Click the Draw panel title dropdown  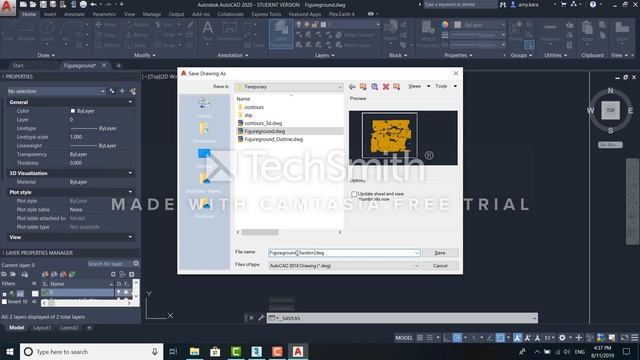(x=46, y=55)
